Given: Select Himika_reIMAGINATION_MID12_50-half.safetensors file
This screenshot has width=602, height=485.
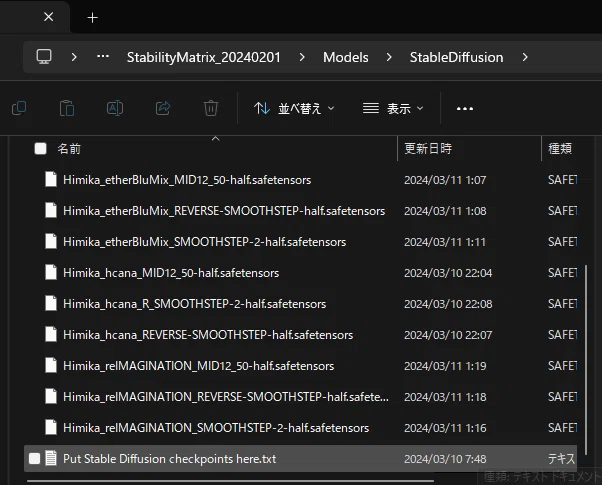Looking at the screenshot, I should point(198,366).
